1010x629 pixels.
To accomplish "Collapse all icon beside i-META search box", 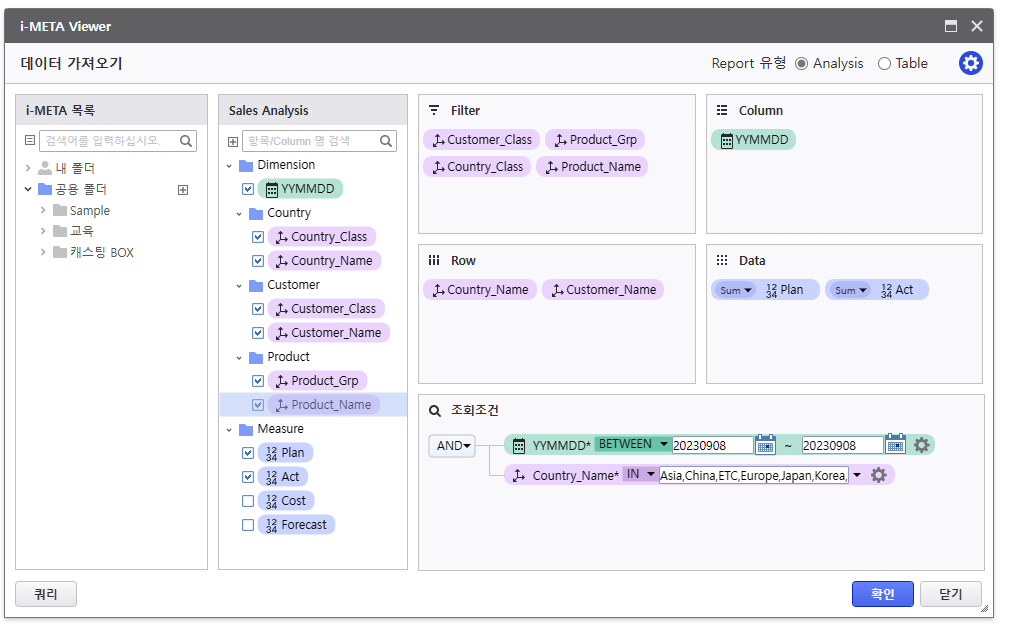I will pos(30,140).
